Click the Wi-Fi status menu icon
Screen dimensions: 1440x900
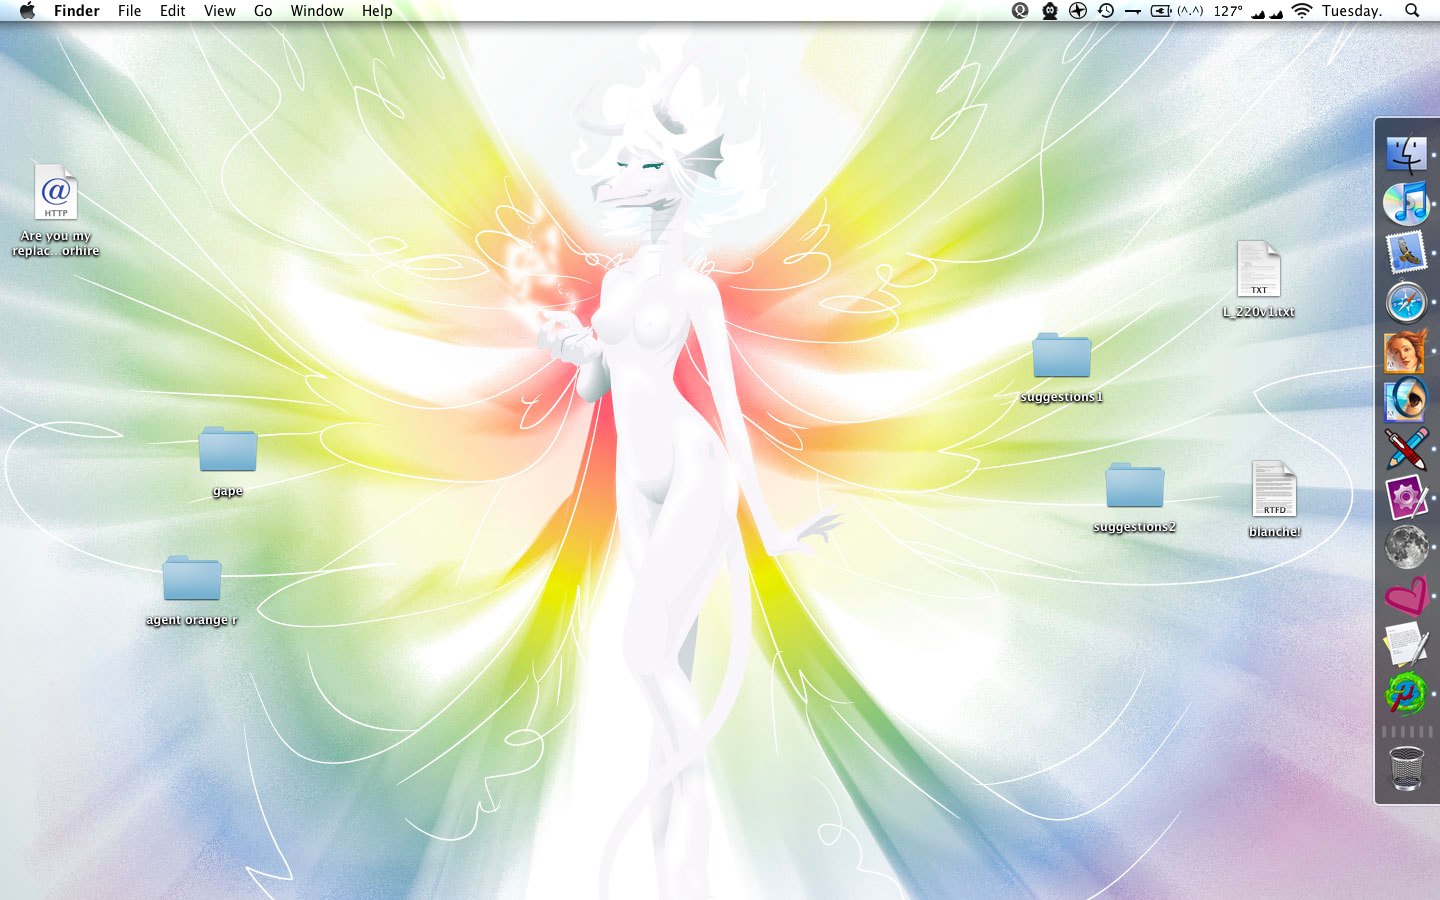coord(1301,11)
